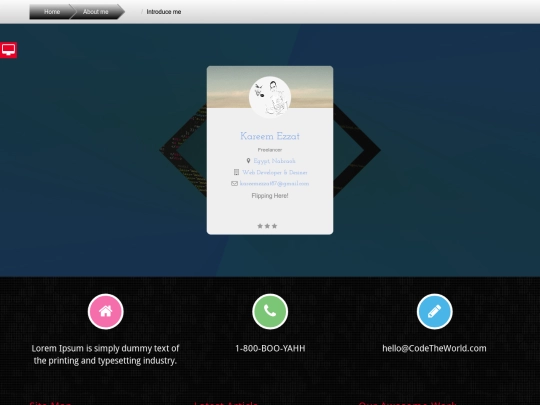The image size is (540, 405).
Task: Click the hello@CodeTheWorld.com email
Action: [x=435, y=348]
